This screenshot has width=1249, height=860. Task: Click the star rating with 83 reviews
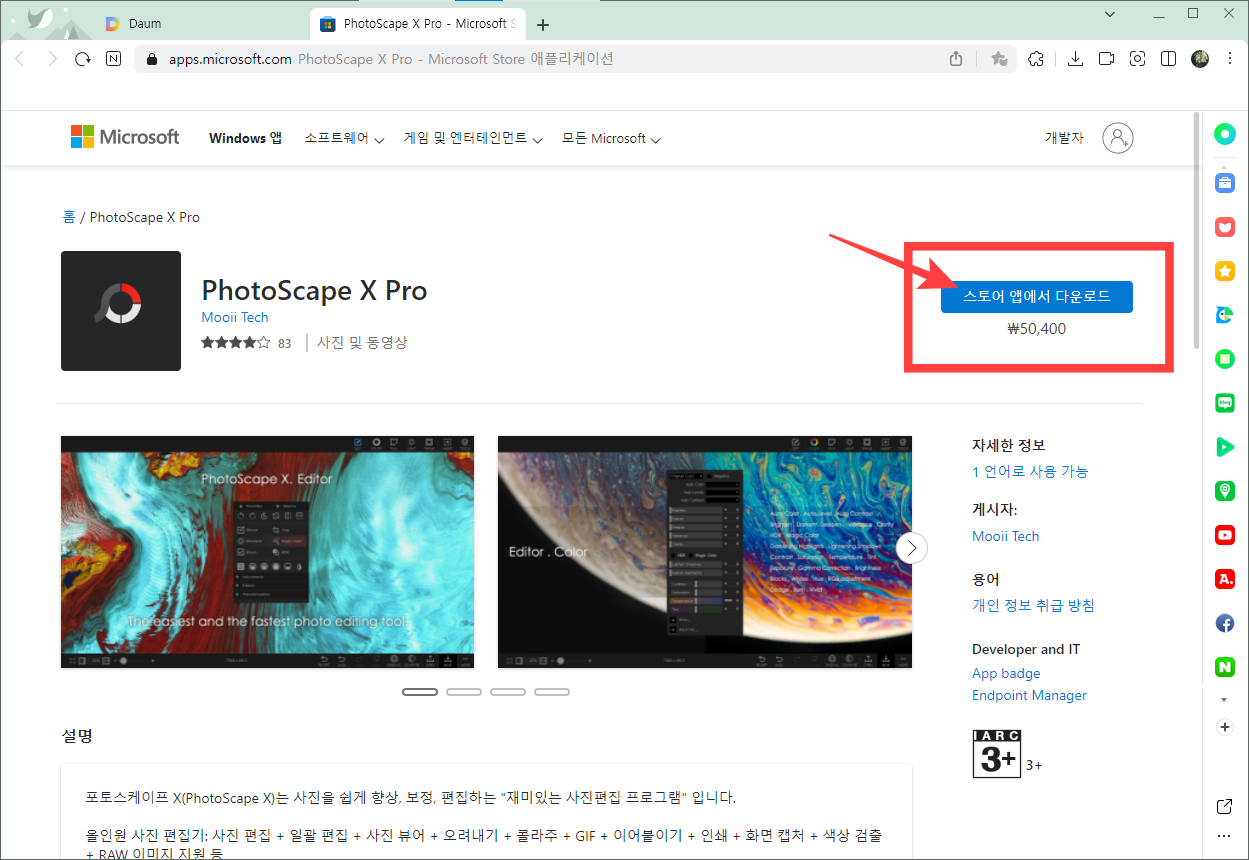246,343
